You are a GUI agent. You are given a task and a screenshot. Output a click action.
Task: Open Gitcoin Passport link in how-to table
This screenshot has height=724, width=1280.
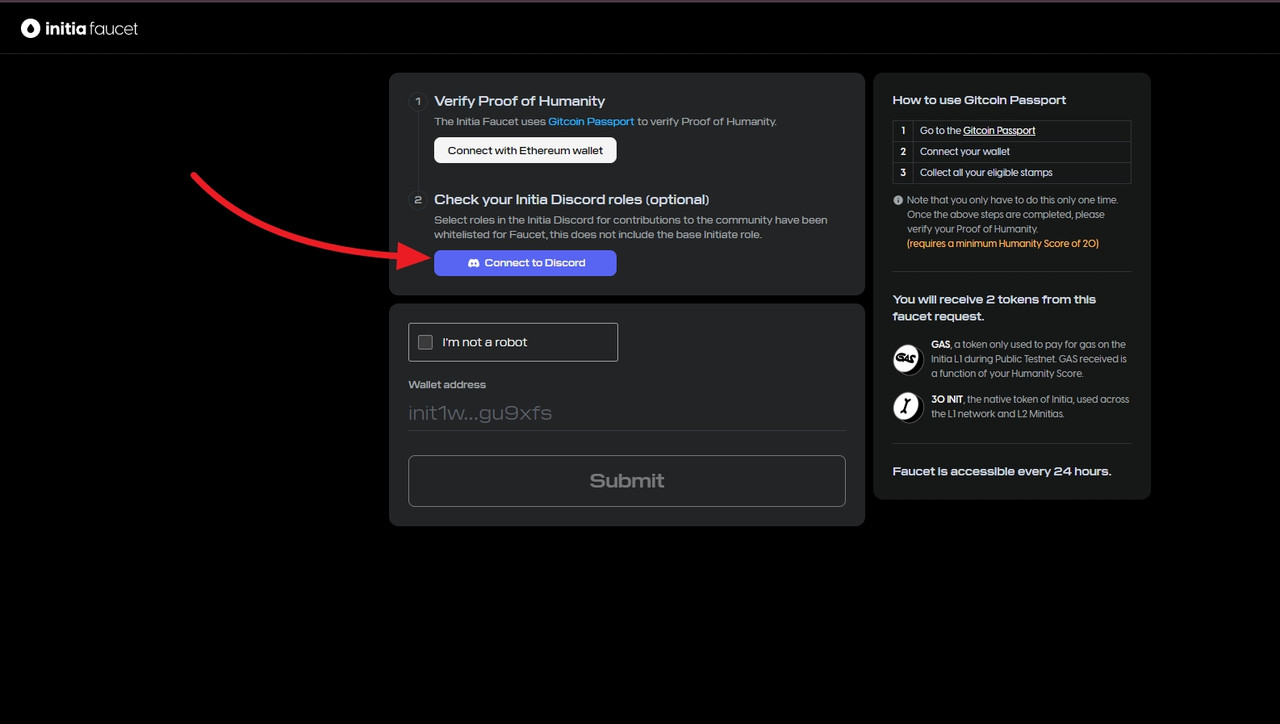click(999, 131)
